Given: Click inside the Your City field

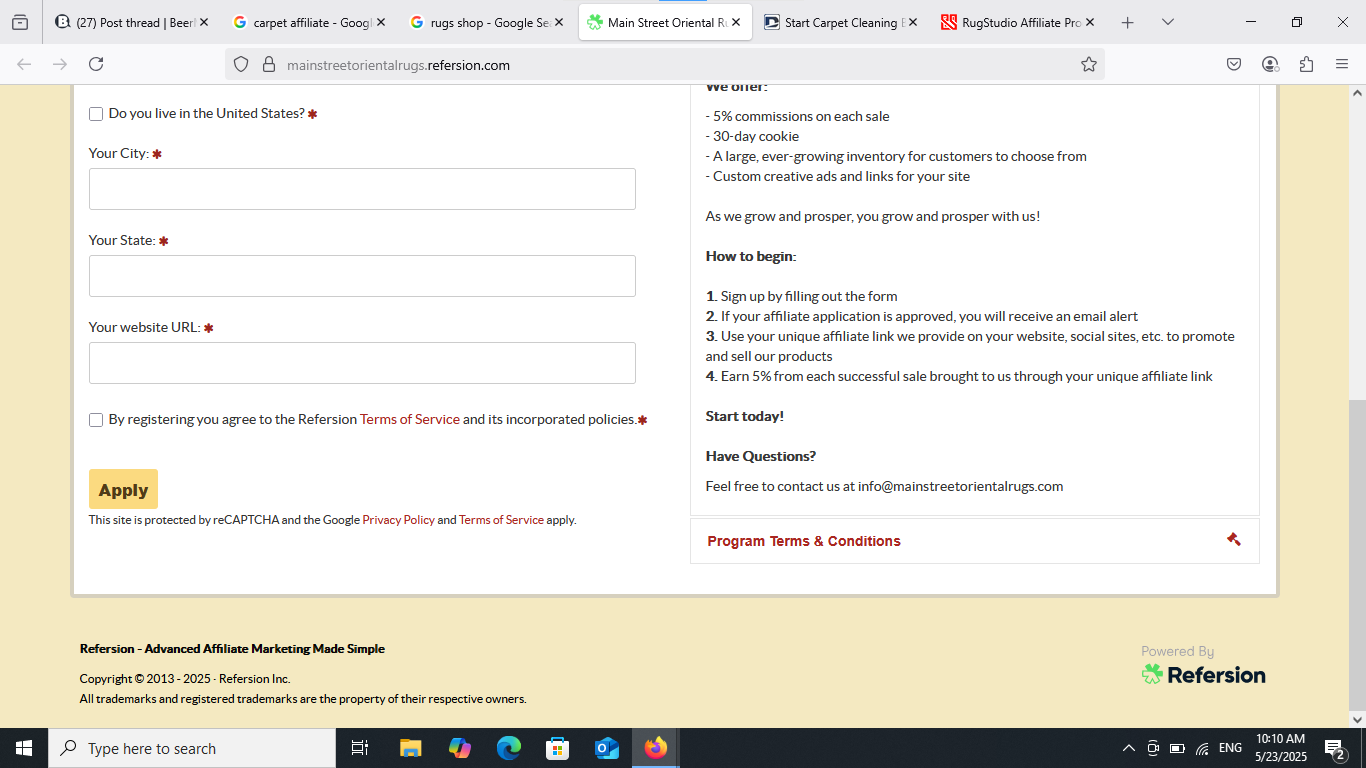Looking at the screenshot, I should click(x=362, y=189).
